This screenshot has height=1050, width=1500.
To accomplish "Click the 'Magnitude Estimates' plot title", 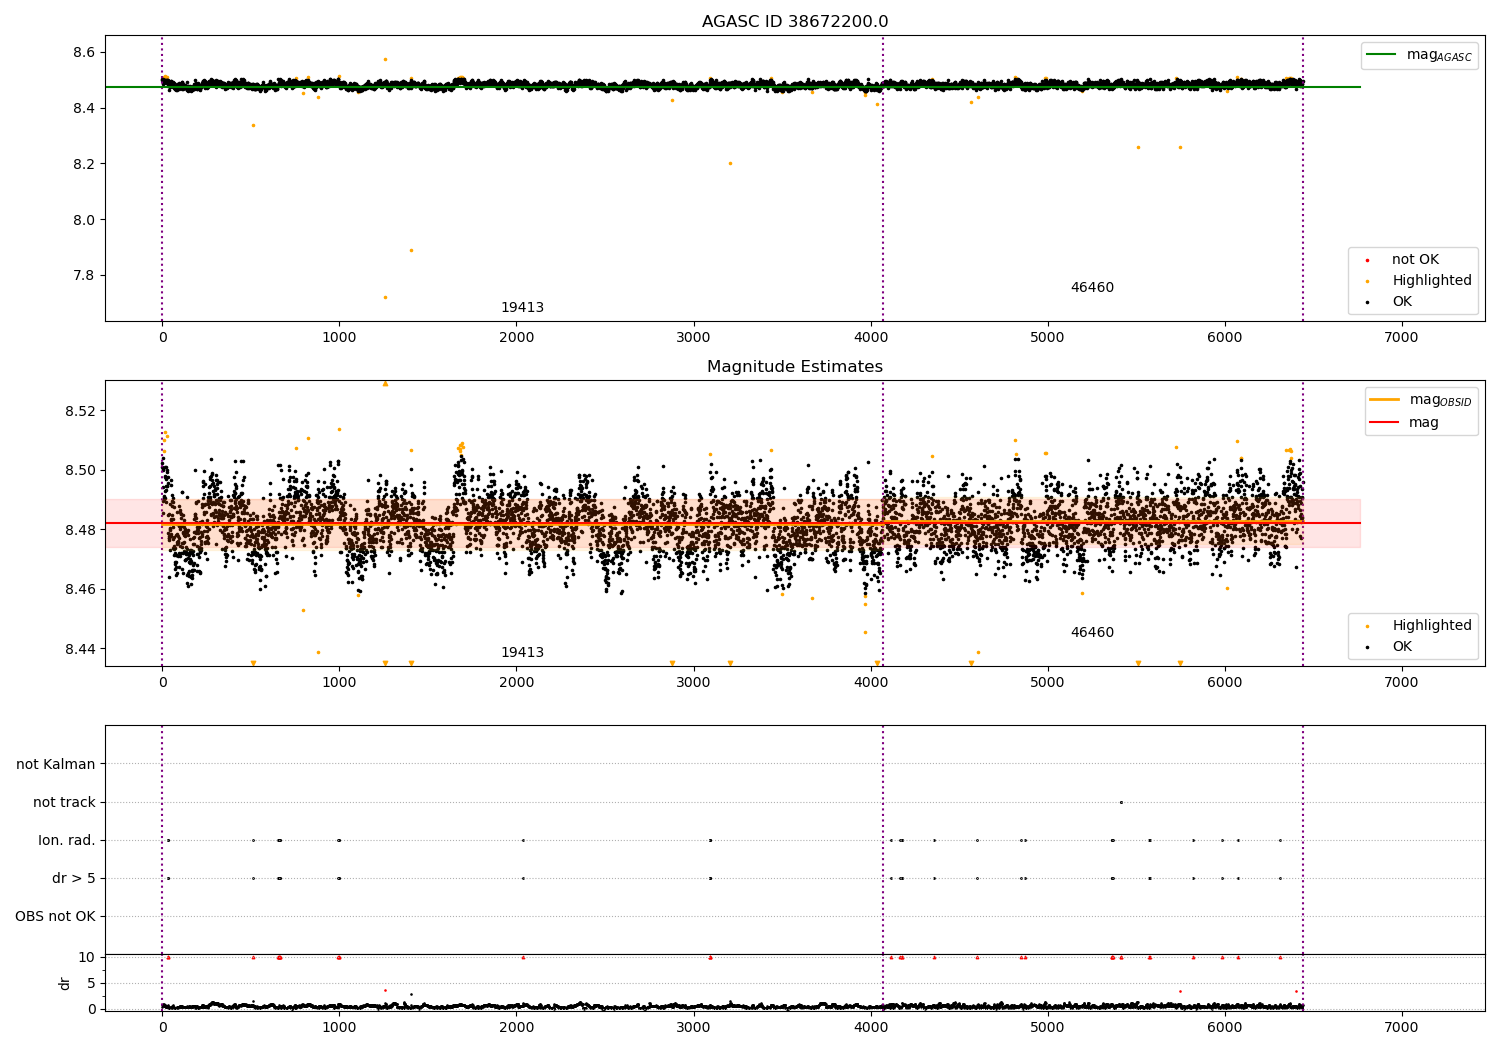I will (795, 367).
